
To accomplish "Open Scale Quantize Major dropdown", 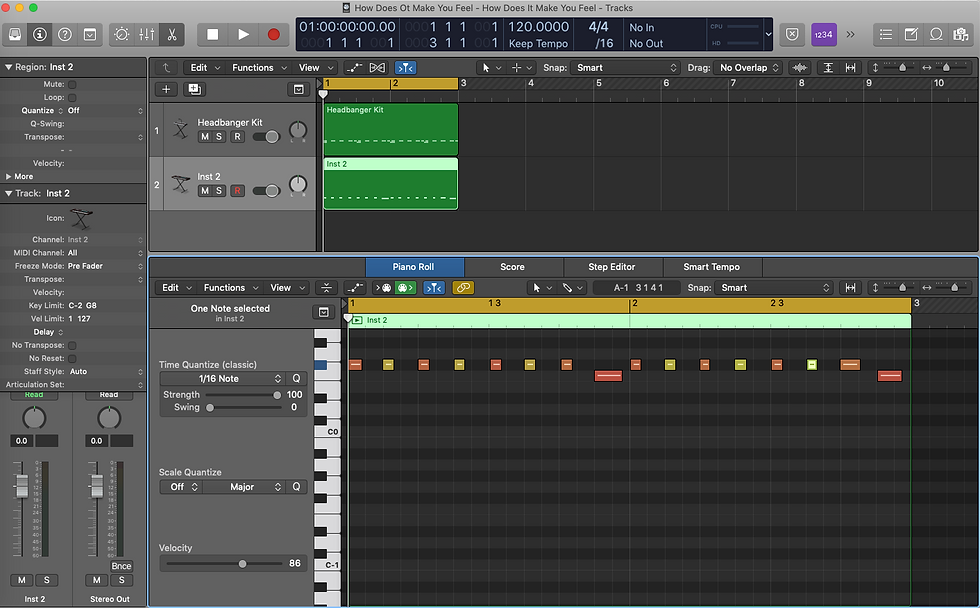I will [244, 487].
